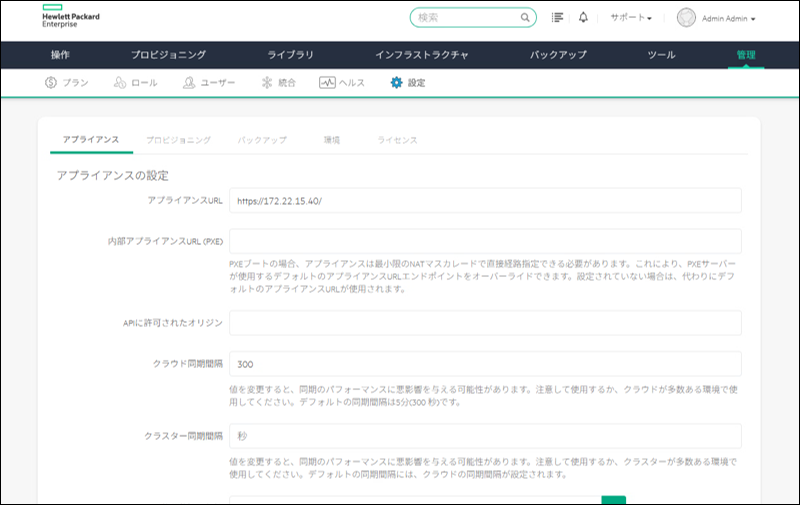Open the インフラストラクチャ main menu
800x505 pixels.
point(422,55)
